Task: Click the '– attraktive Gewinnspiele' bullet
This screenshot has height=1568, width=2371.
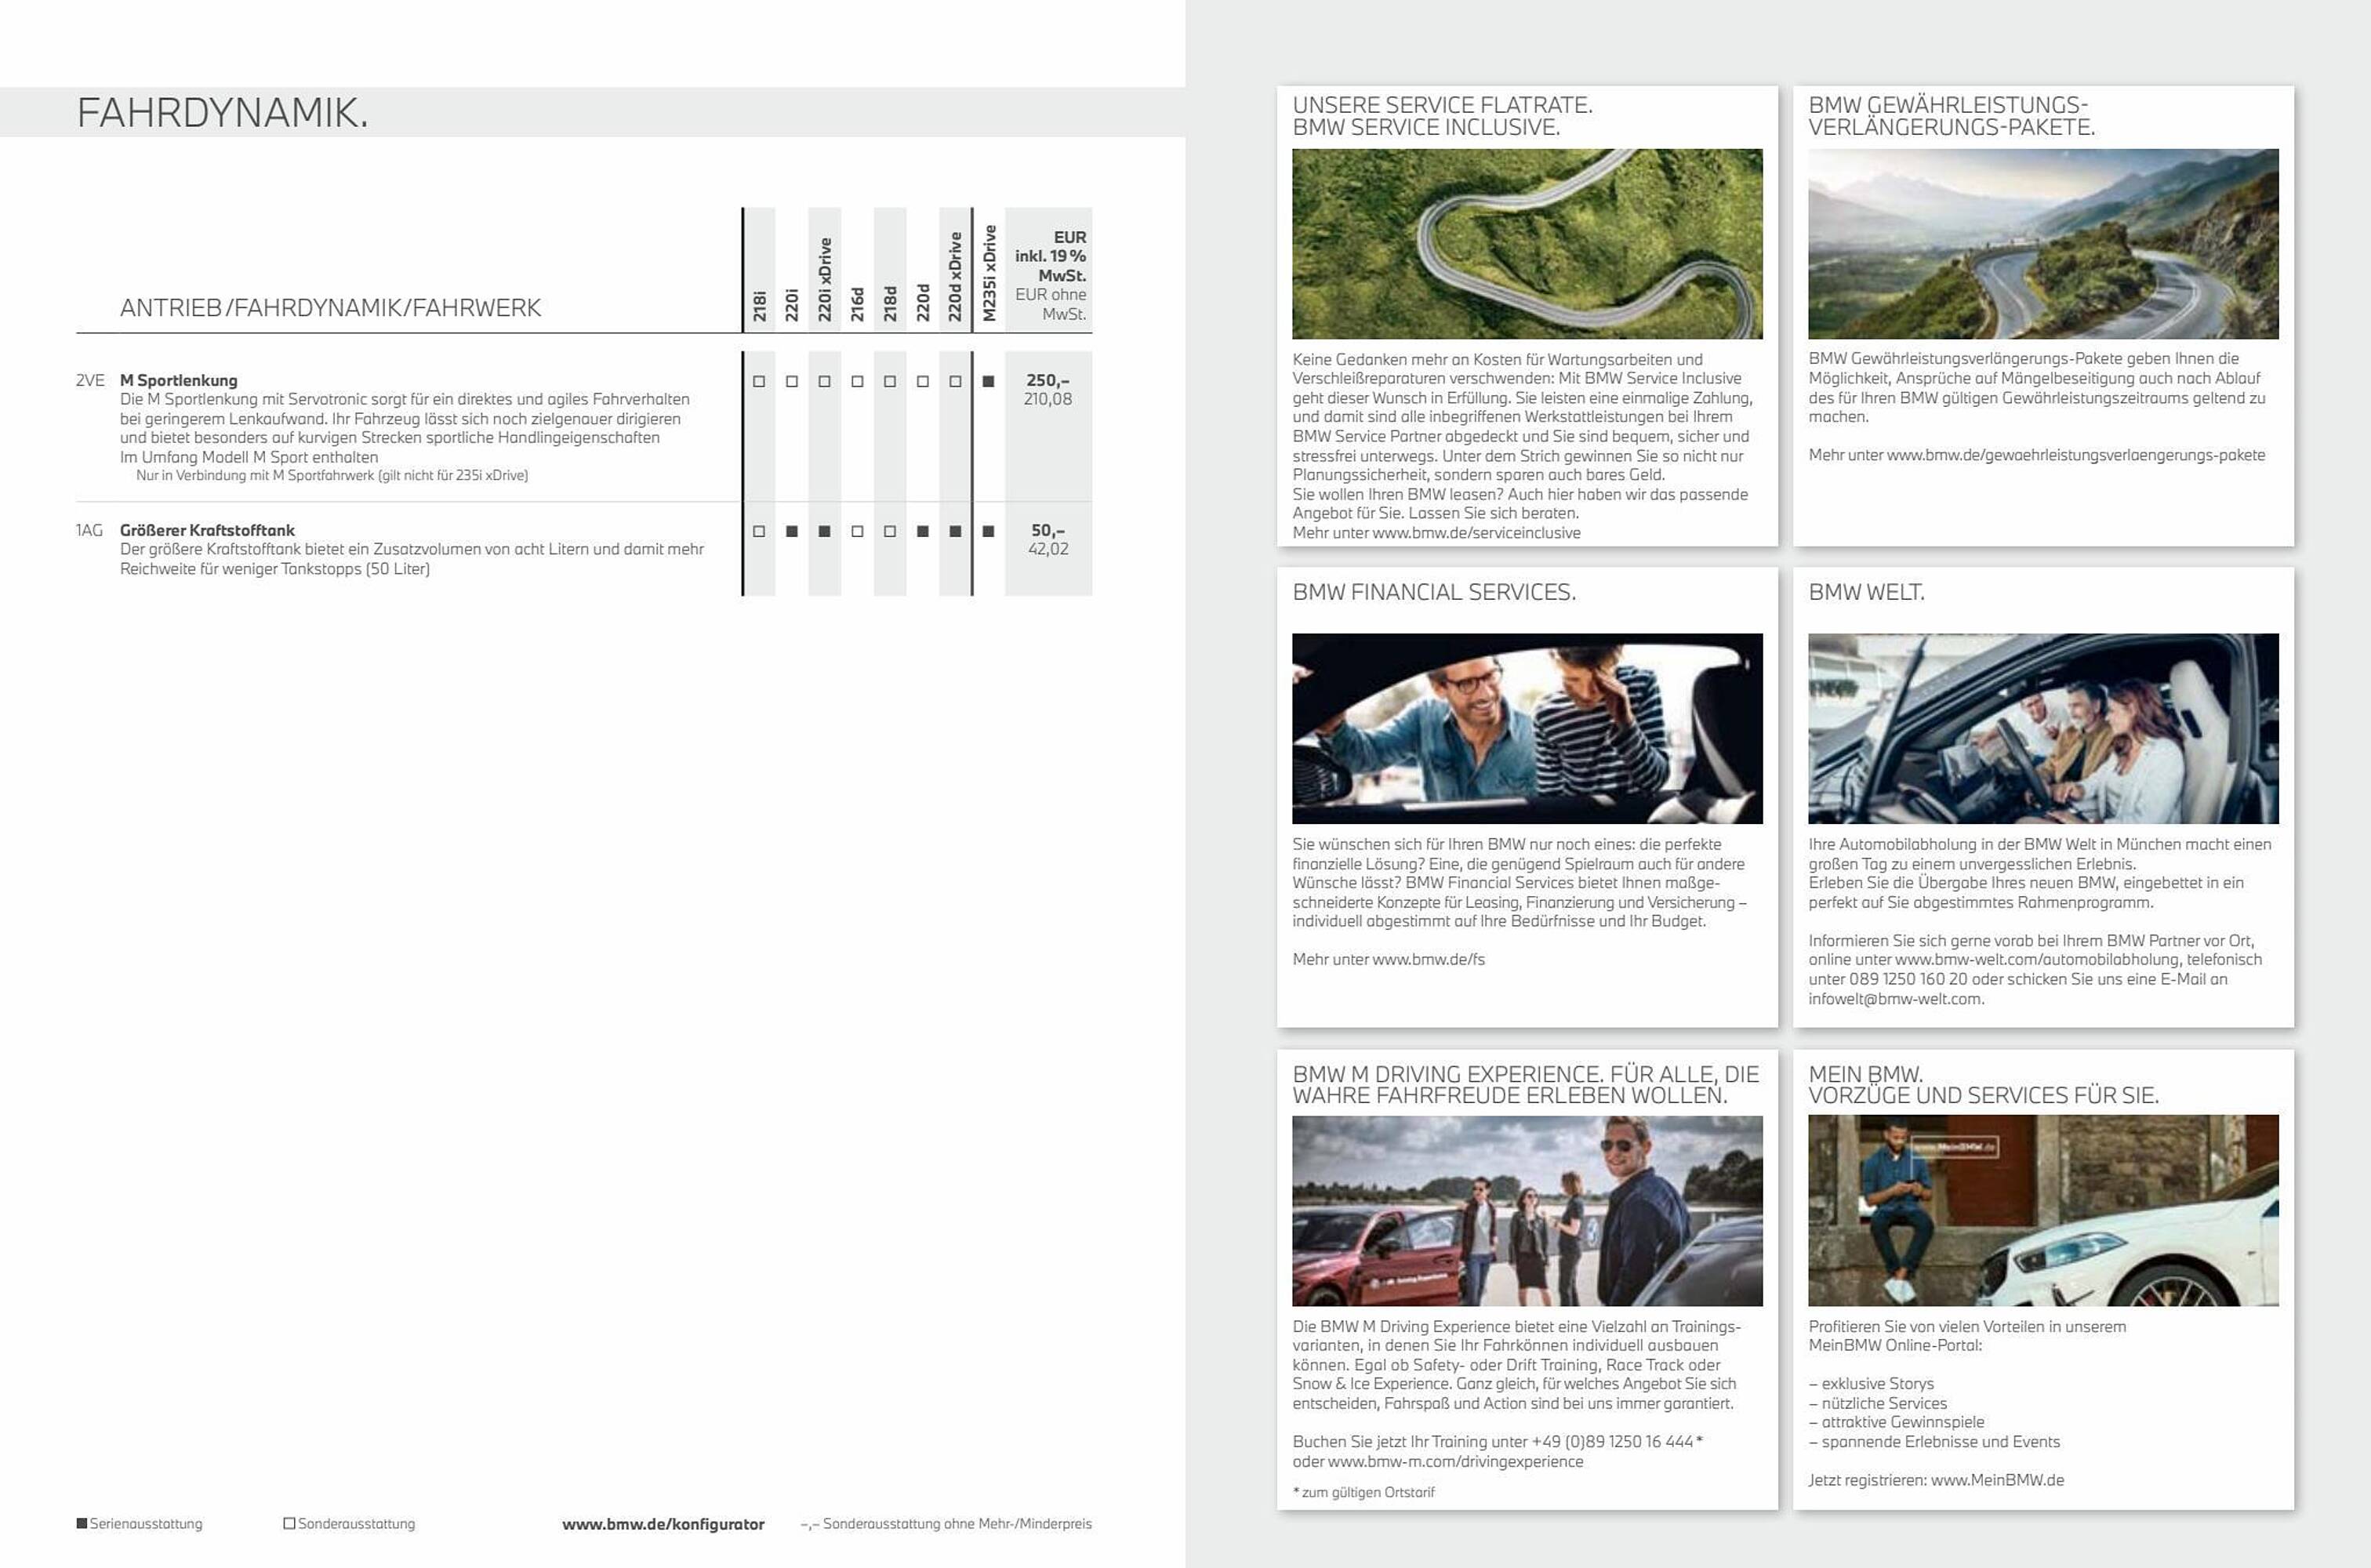Action: point(1896,1422)
